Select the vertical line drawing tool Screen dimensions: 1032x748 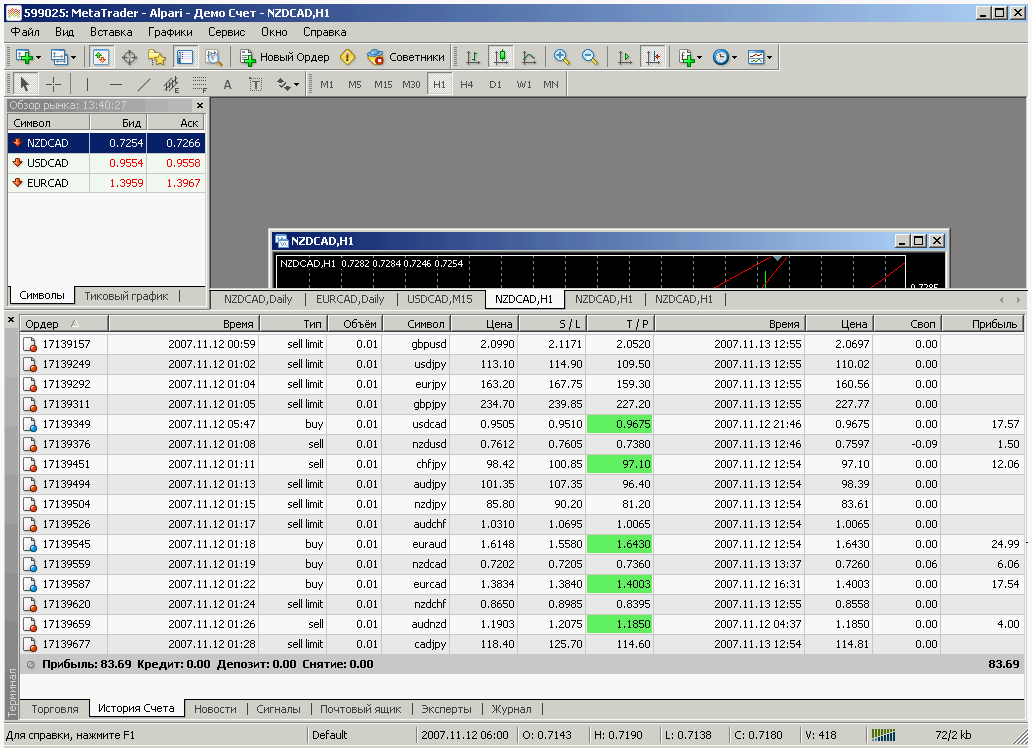(x=87, y=84)
